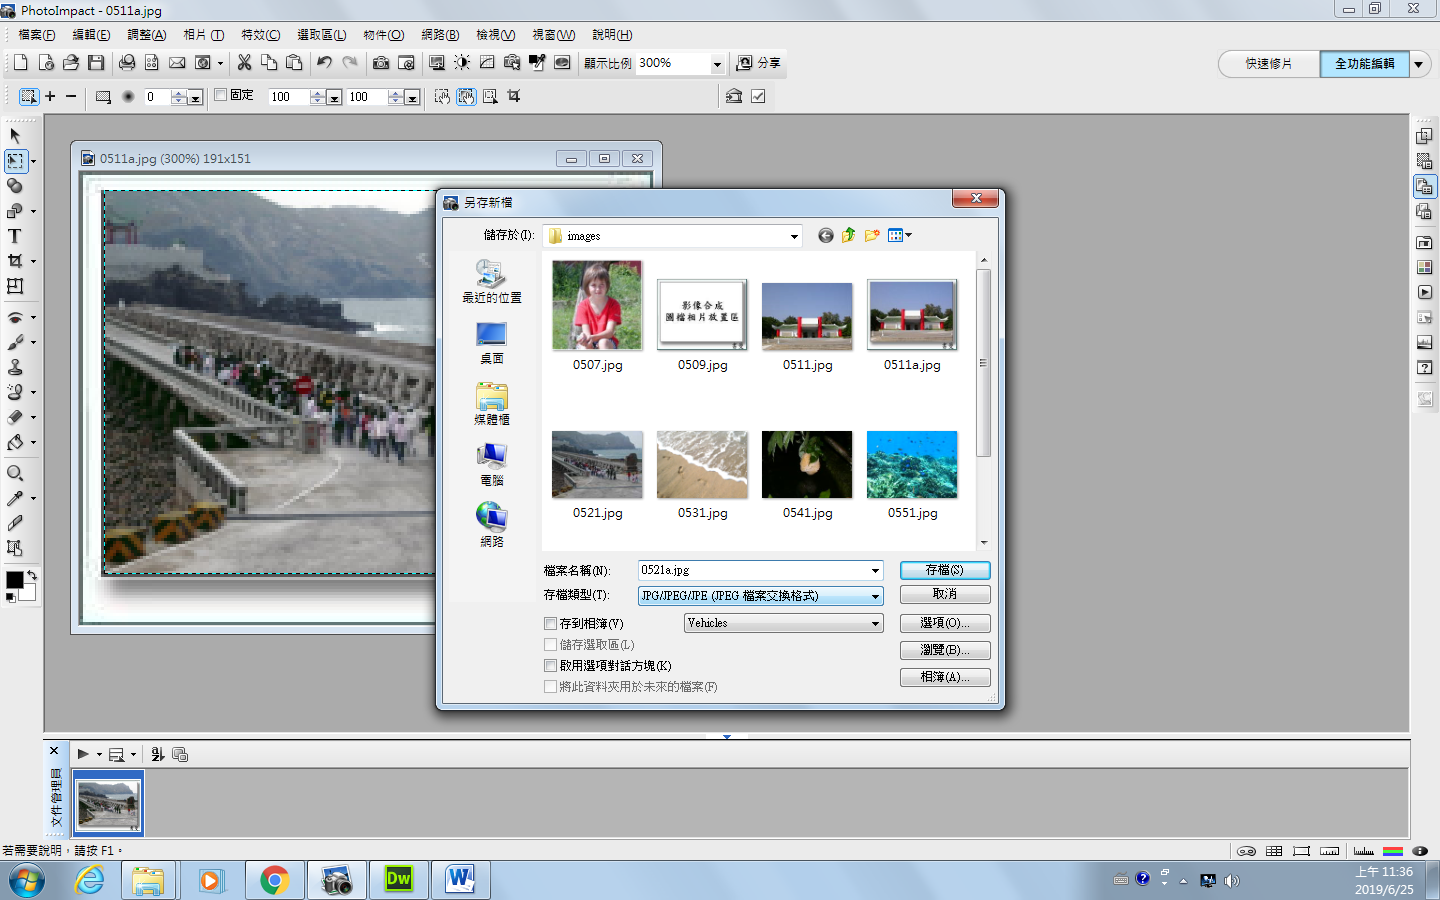Expand the 存檔類型 file format dropdown
This screenshot has width=1440, height=900.
tap(875, 596)
